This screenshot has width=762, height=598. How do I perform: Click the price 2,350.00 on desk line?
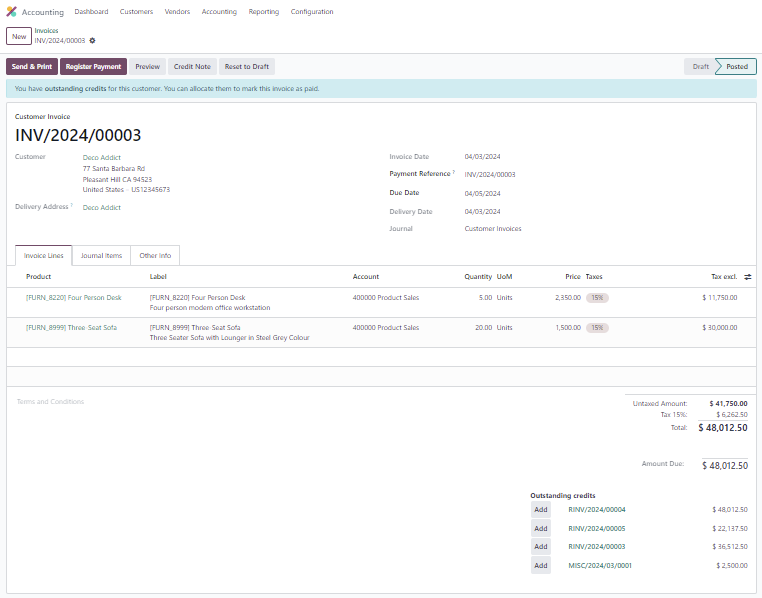[x=568, y=298]
